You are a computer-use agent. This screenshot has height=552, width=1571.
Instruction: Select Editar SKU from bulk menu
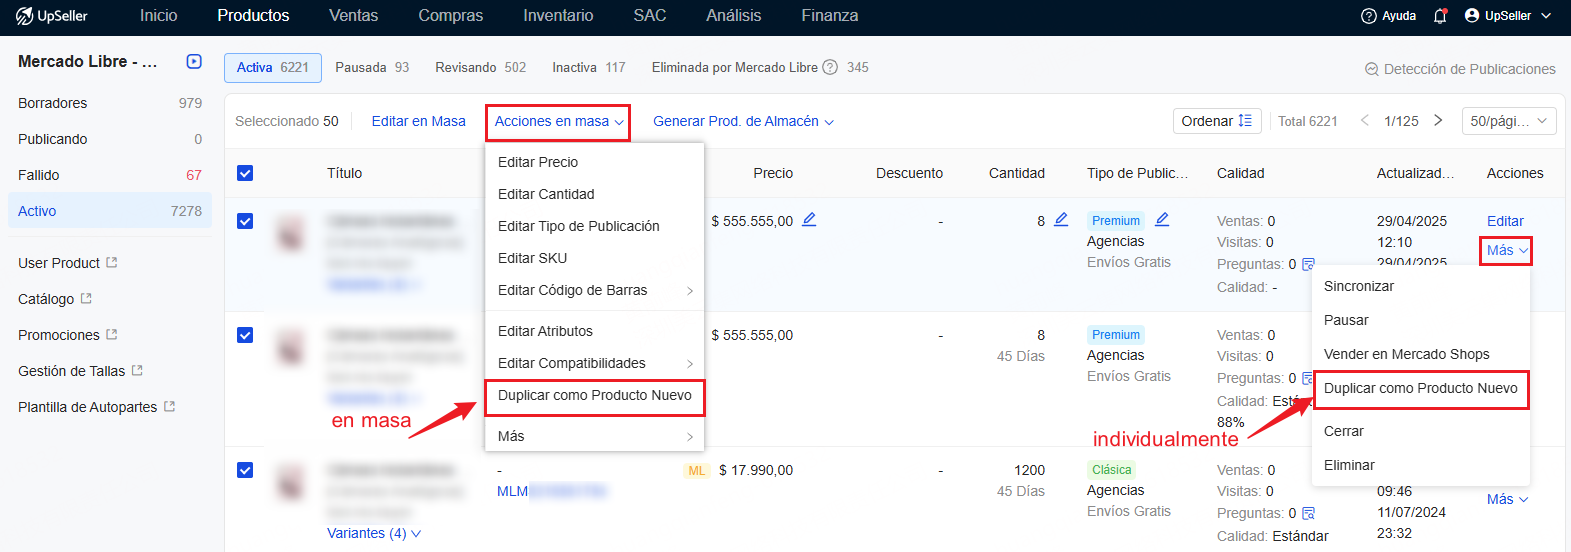click(595, 258)
